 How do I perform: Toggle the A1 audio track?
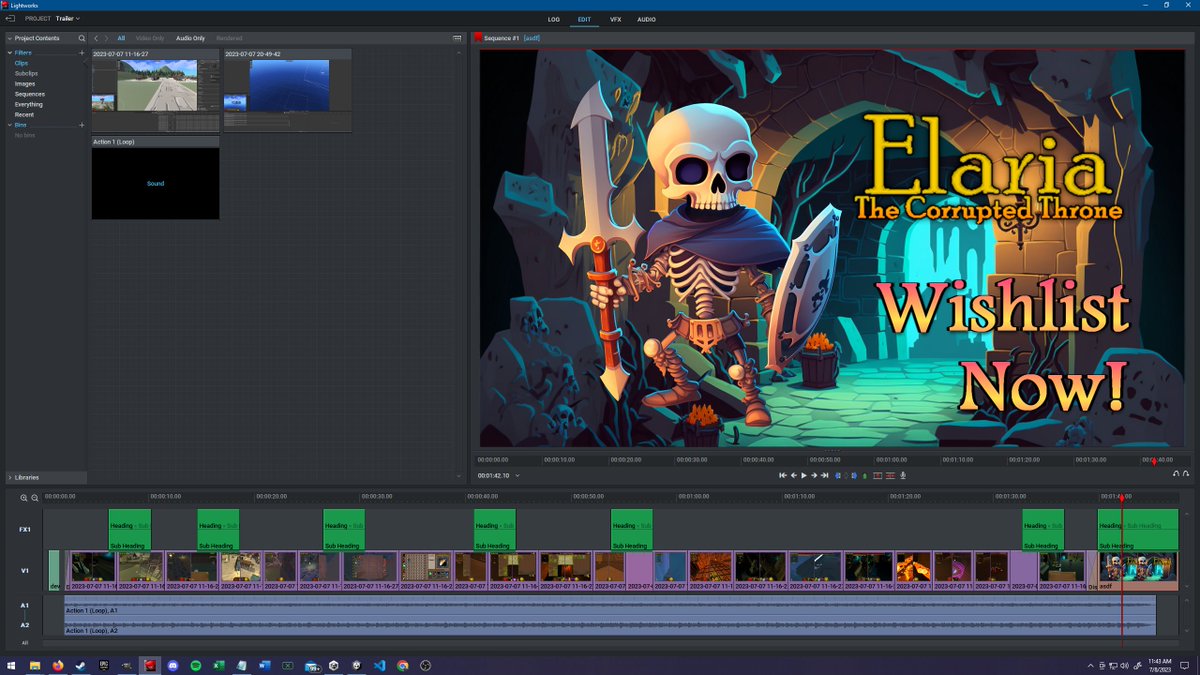[x=25, y=605]
